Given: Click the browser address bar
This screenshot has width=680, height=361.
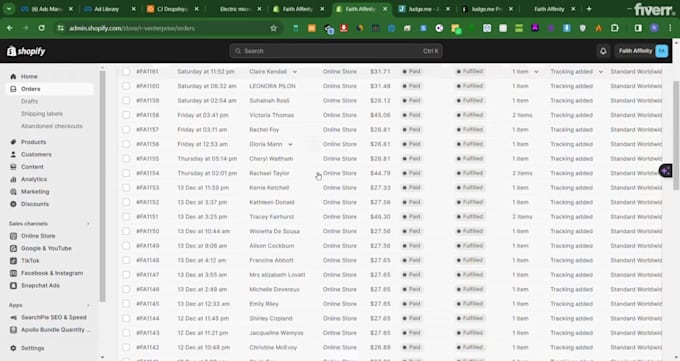Looking at the screenshot, I should [167, 28].
